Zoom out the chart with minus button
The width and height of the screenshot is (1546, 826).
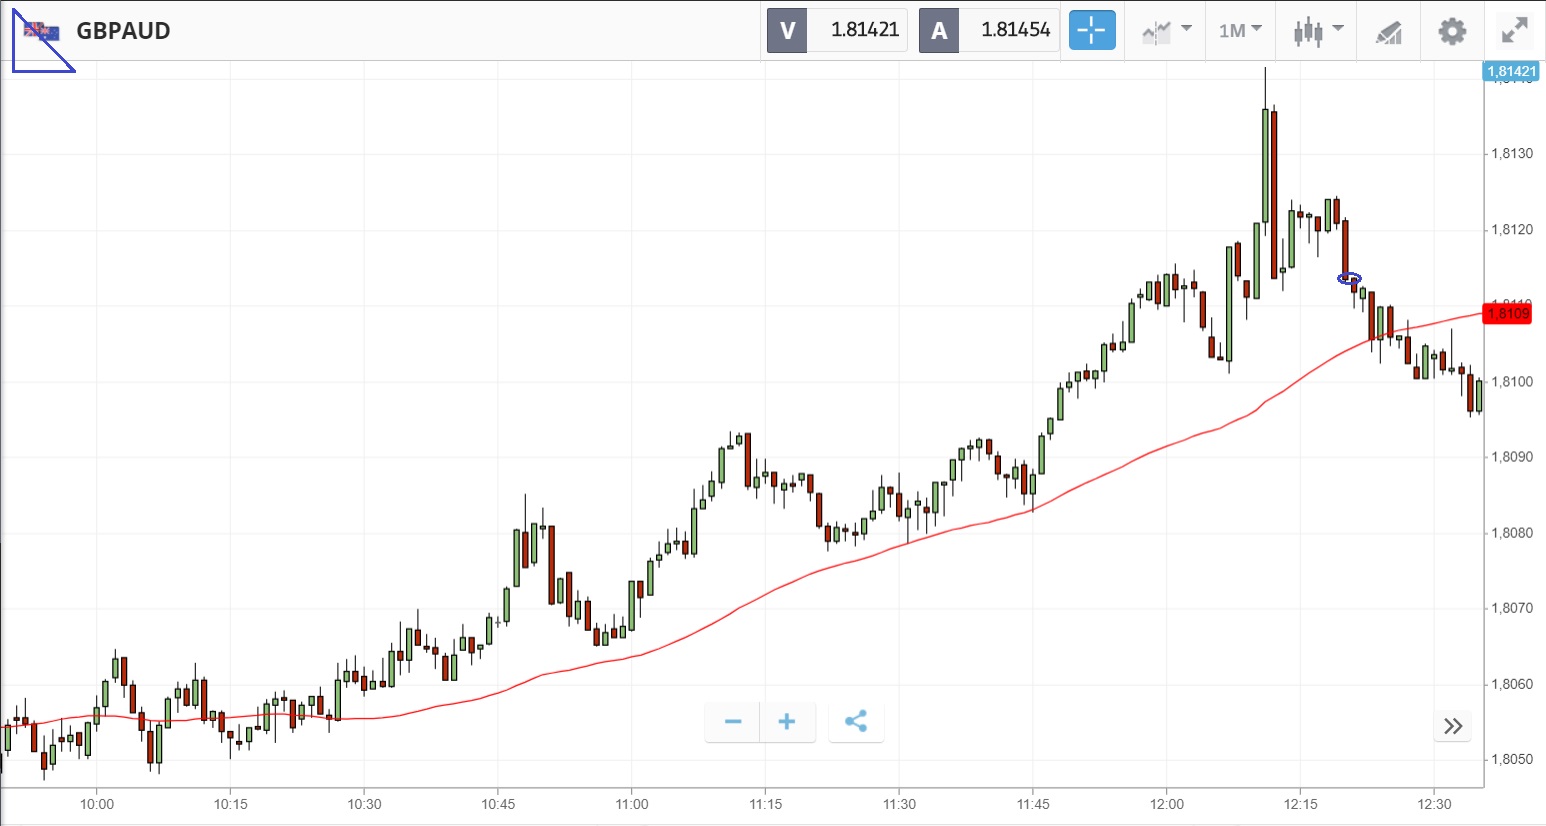coord(733,722)
